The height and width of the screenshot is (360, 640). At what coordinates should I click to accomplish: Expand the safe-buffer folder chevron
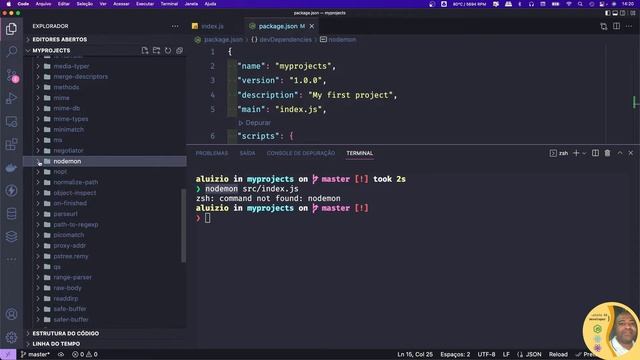pyautogui.click(x=38, y=309)
